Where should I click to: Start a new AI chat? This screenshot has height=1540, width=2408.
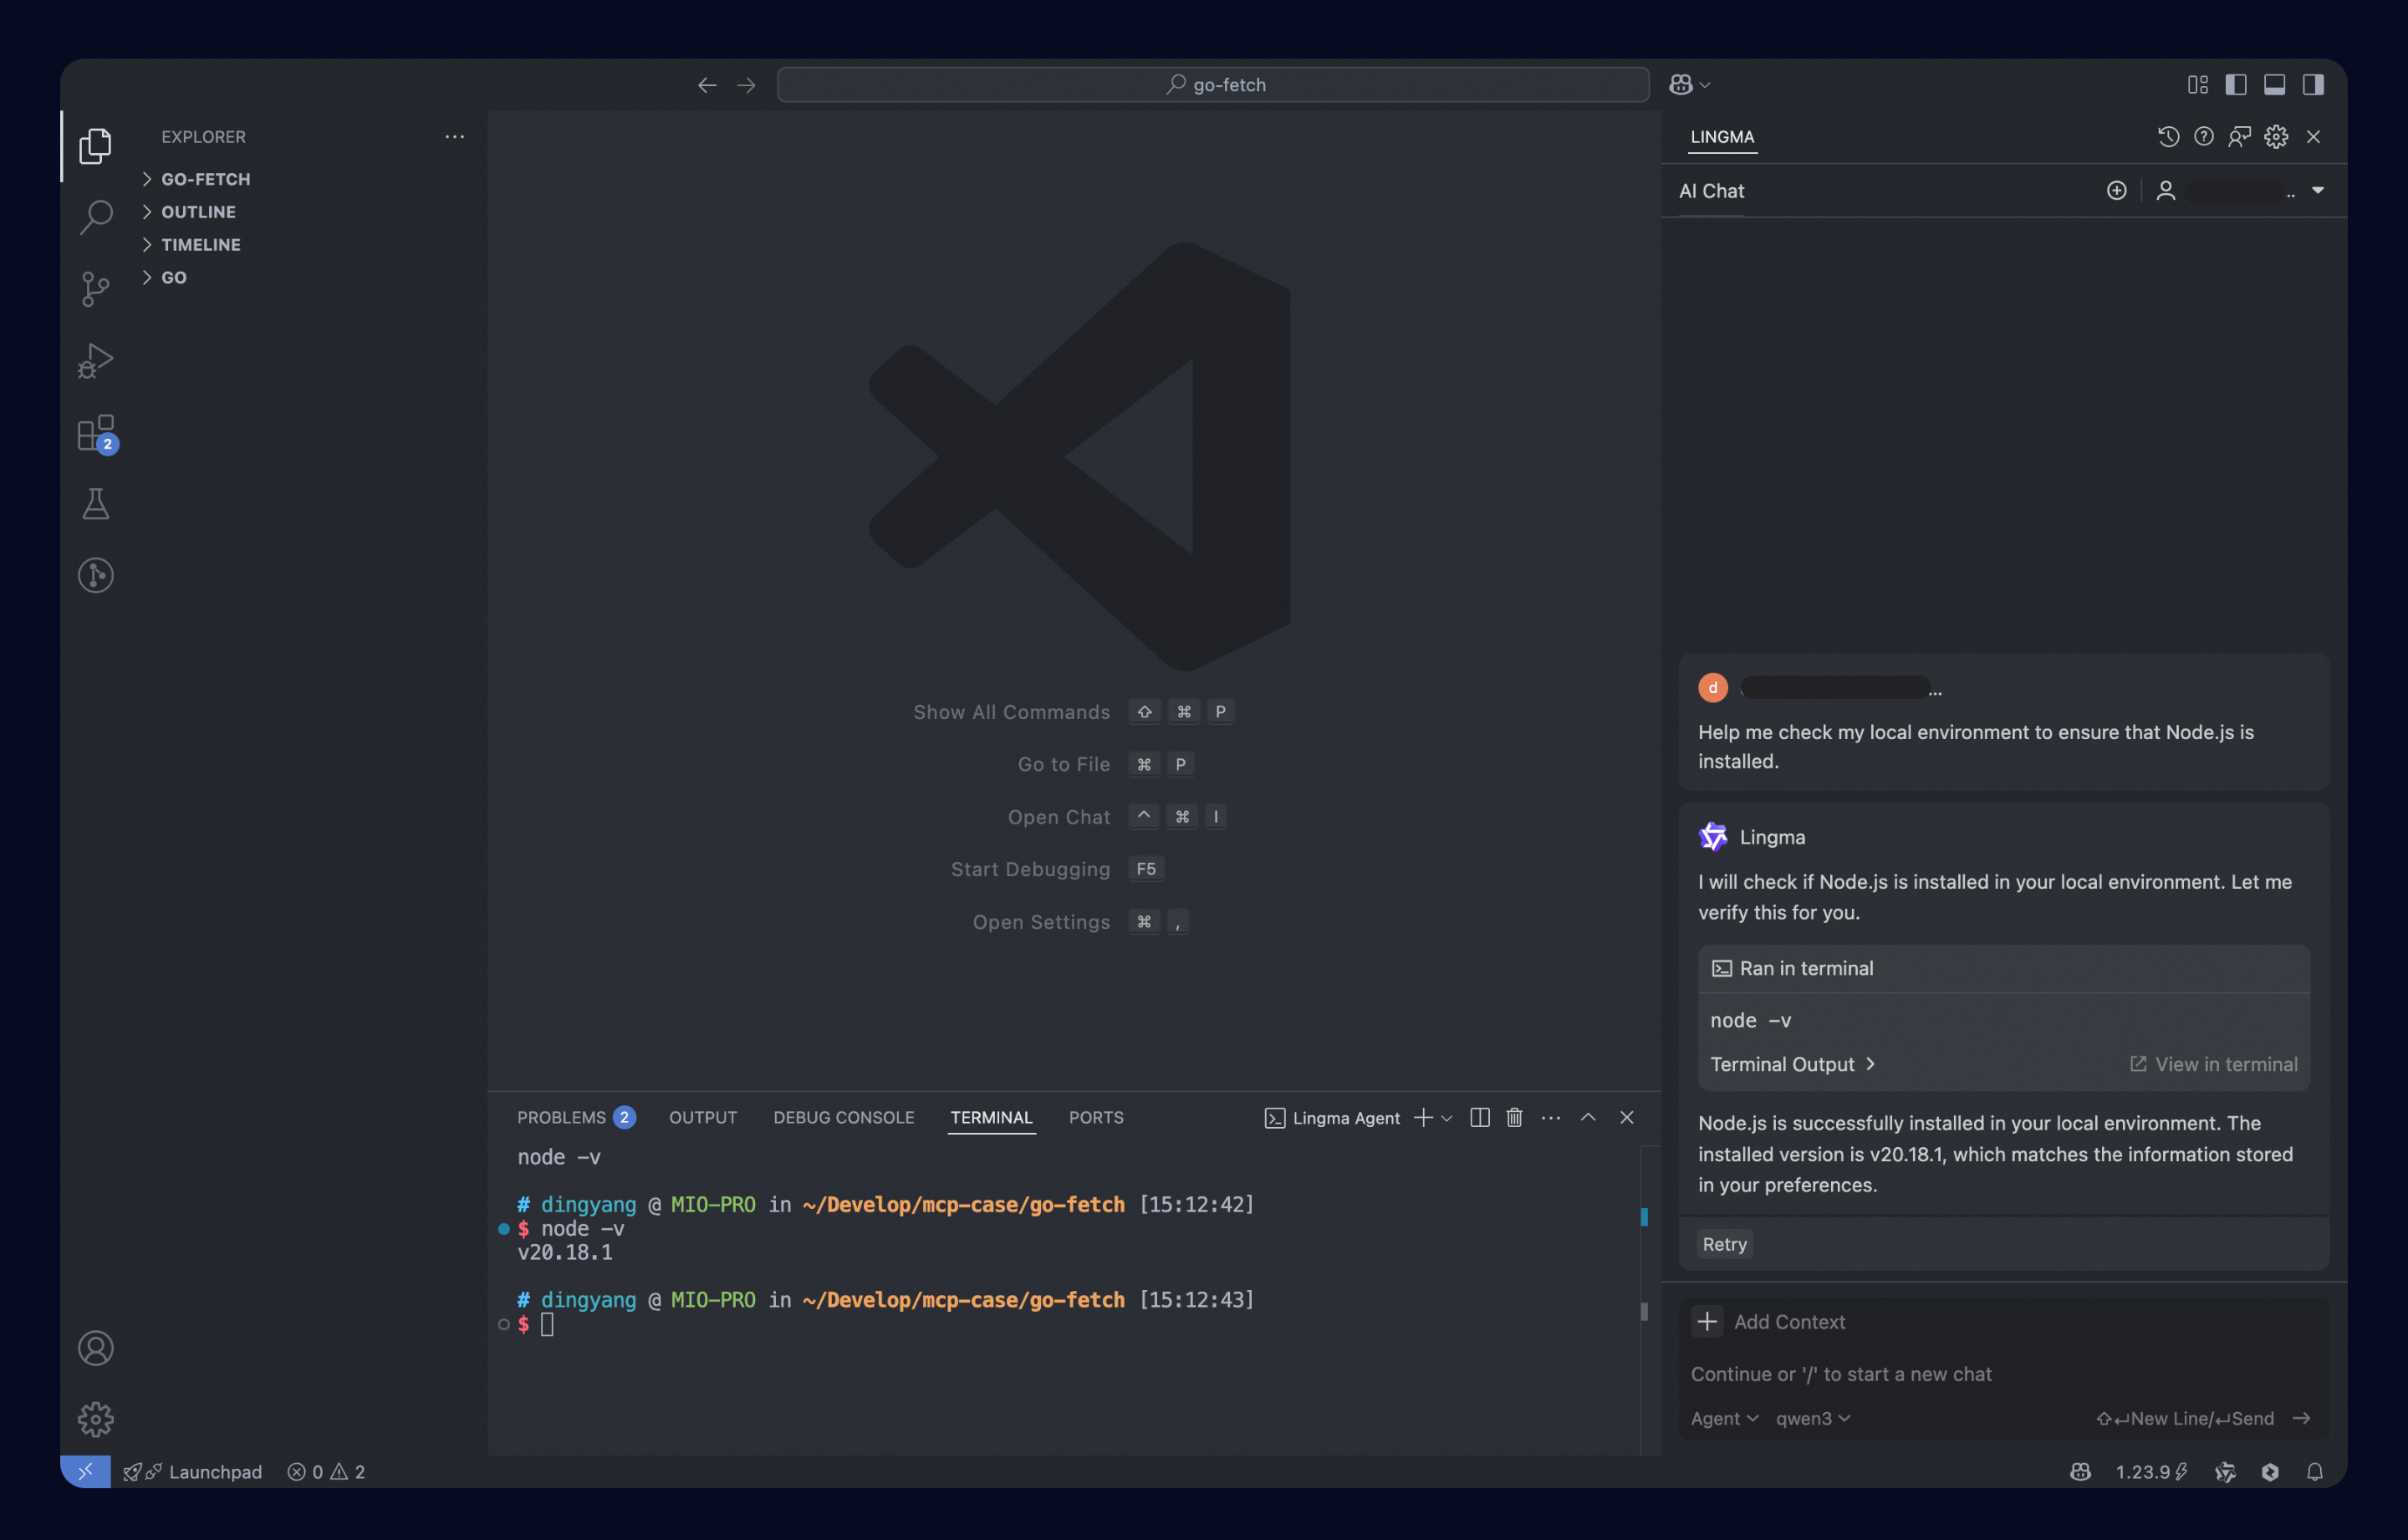click(2116, 191)
